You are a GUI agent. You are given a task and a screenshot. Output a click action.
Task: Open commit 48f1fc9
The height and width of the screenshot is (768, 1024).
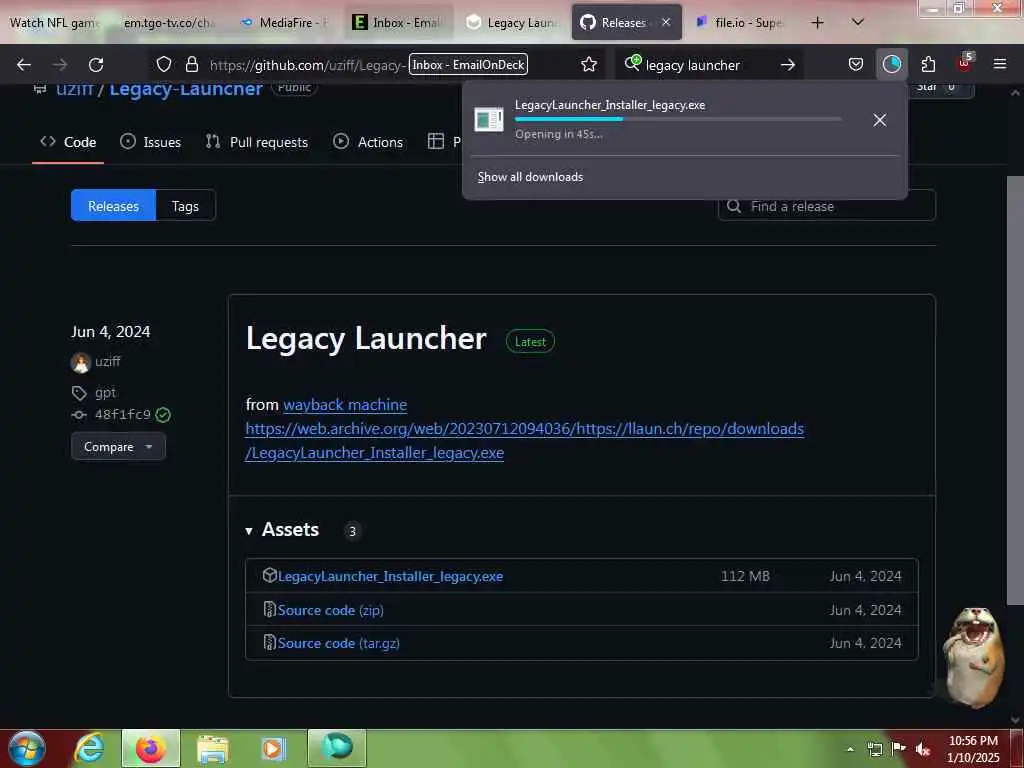point(123,415)
